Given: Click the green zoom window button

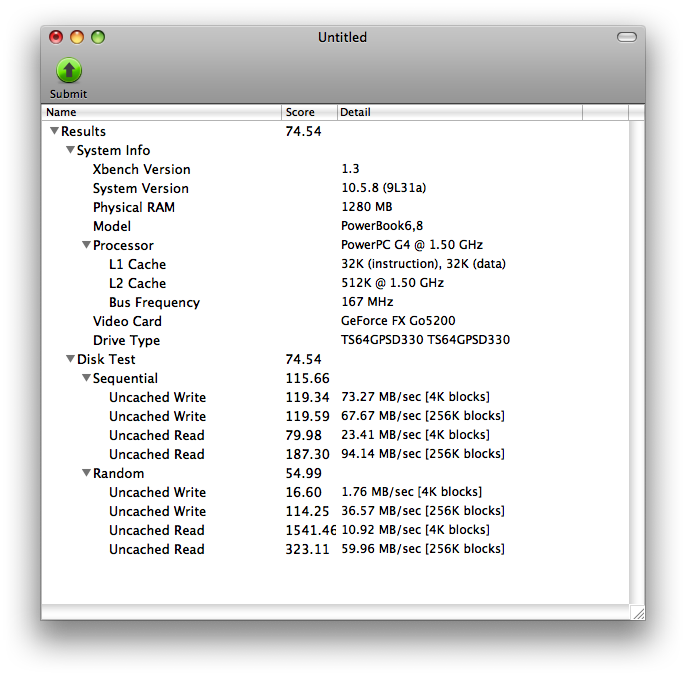Looking at the screenshot, I should [x=98, y=37].
